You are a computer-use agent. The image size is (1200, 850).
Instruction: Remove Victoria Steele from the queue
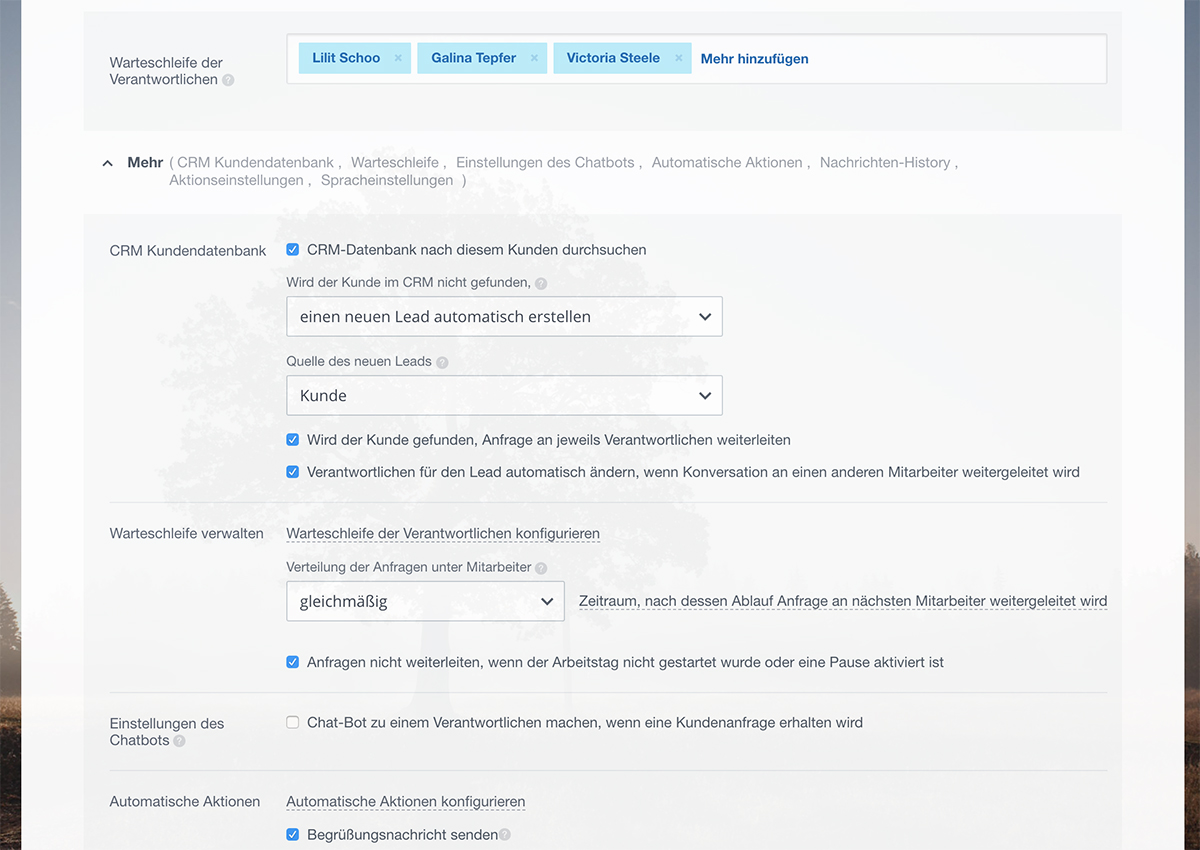pos(678,59)
